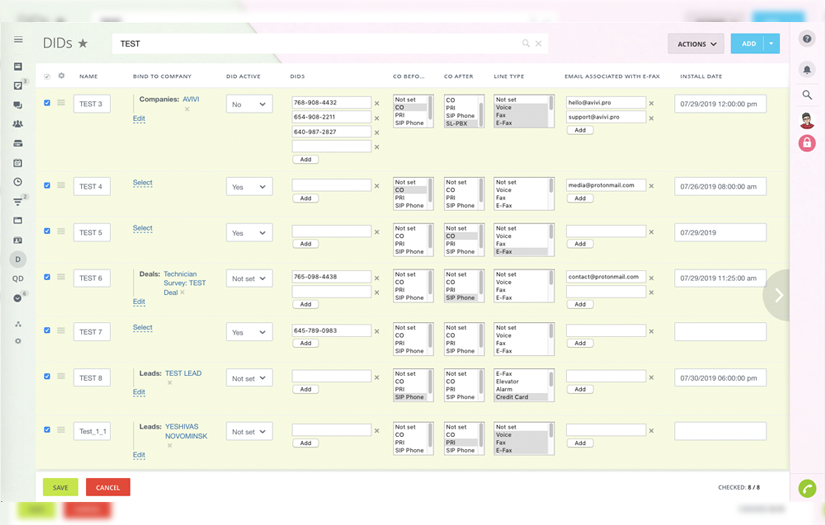Sort by BIND TO COMPANY column header
Image resolution: width=825 pixels, height=525 pixels.
[x=162, y=76]
